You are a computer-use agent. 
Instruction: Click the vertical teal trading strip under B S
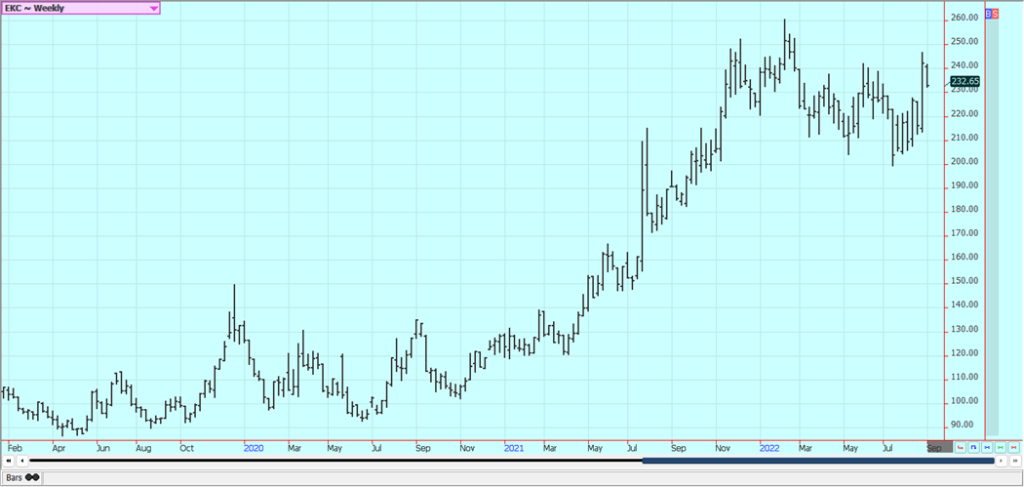click(992, 227)
